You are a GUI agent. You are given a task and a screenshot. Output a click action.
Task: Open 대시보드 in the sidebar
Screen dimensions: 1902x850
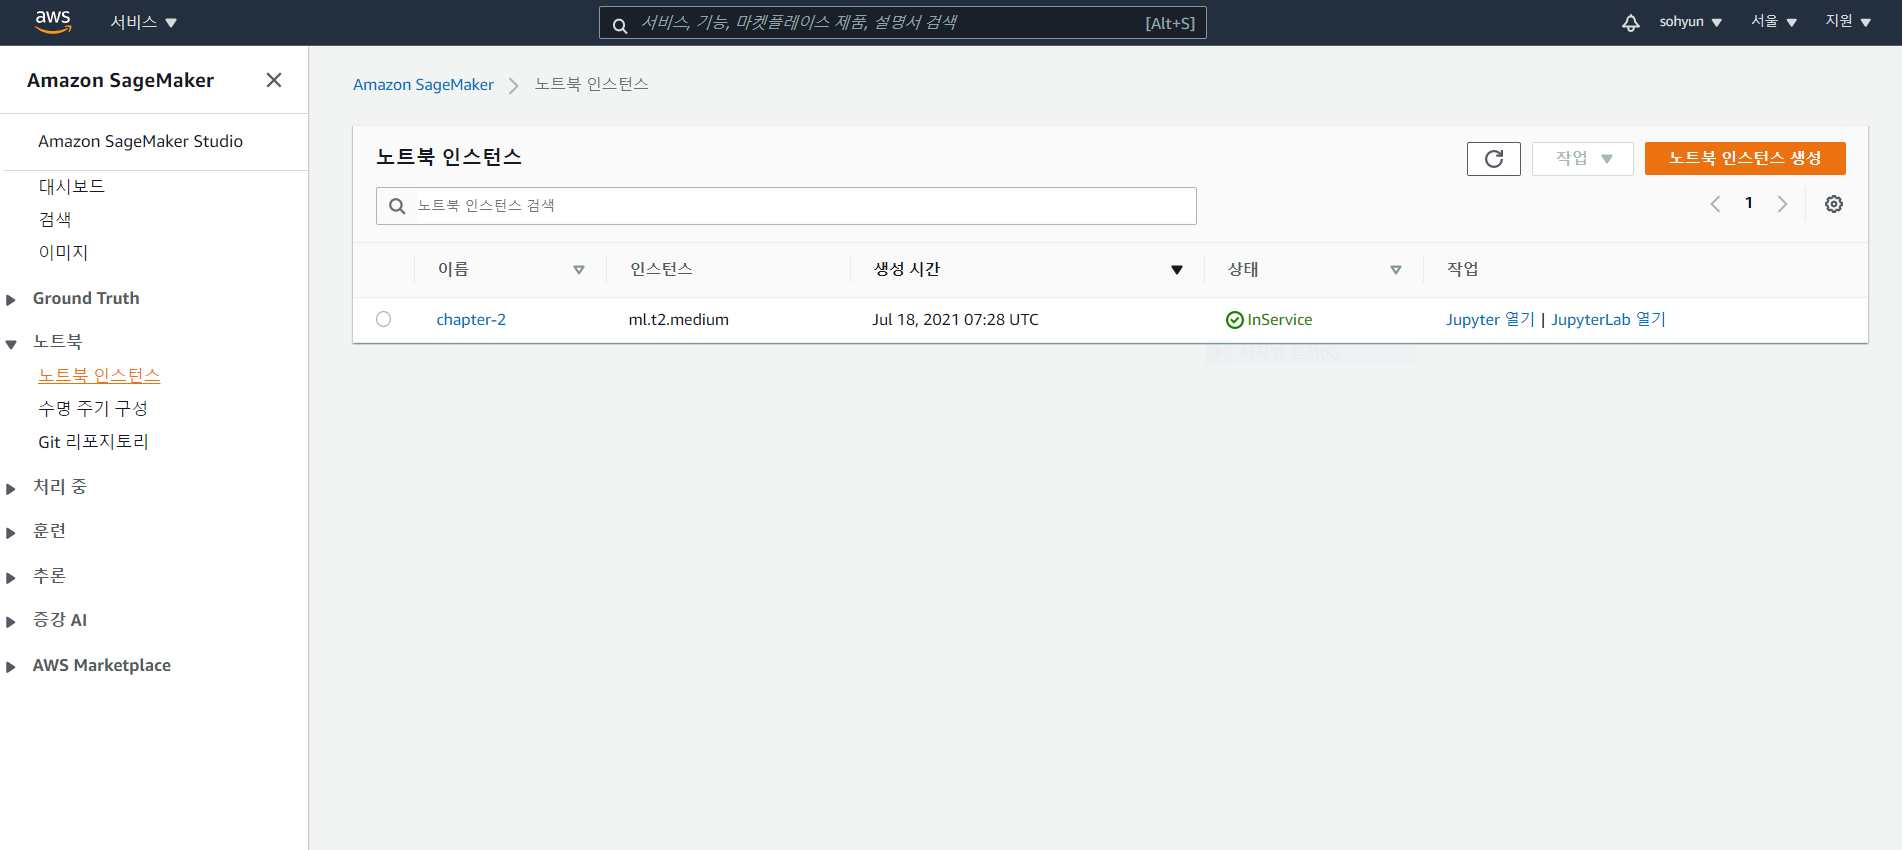pos(71,186)
